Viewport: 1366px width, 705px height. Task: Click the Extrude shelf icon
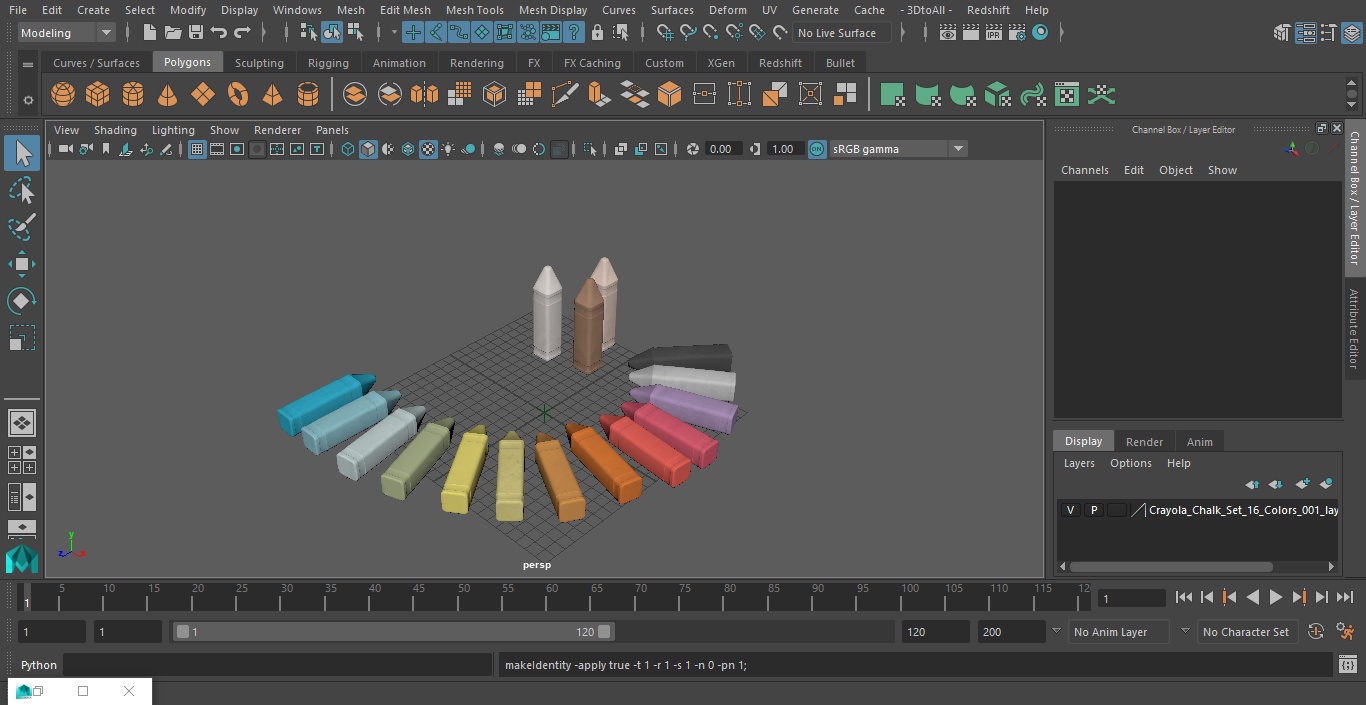click(599, 95)
